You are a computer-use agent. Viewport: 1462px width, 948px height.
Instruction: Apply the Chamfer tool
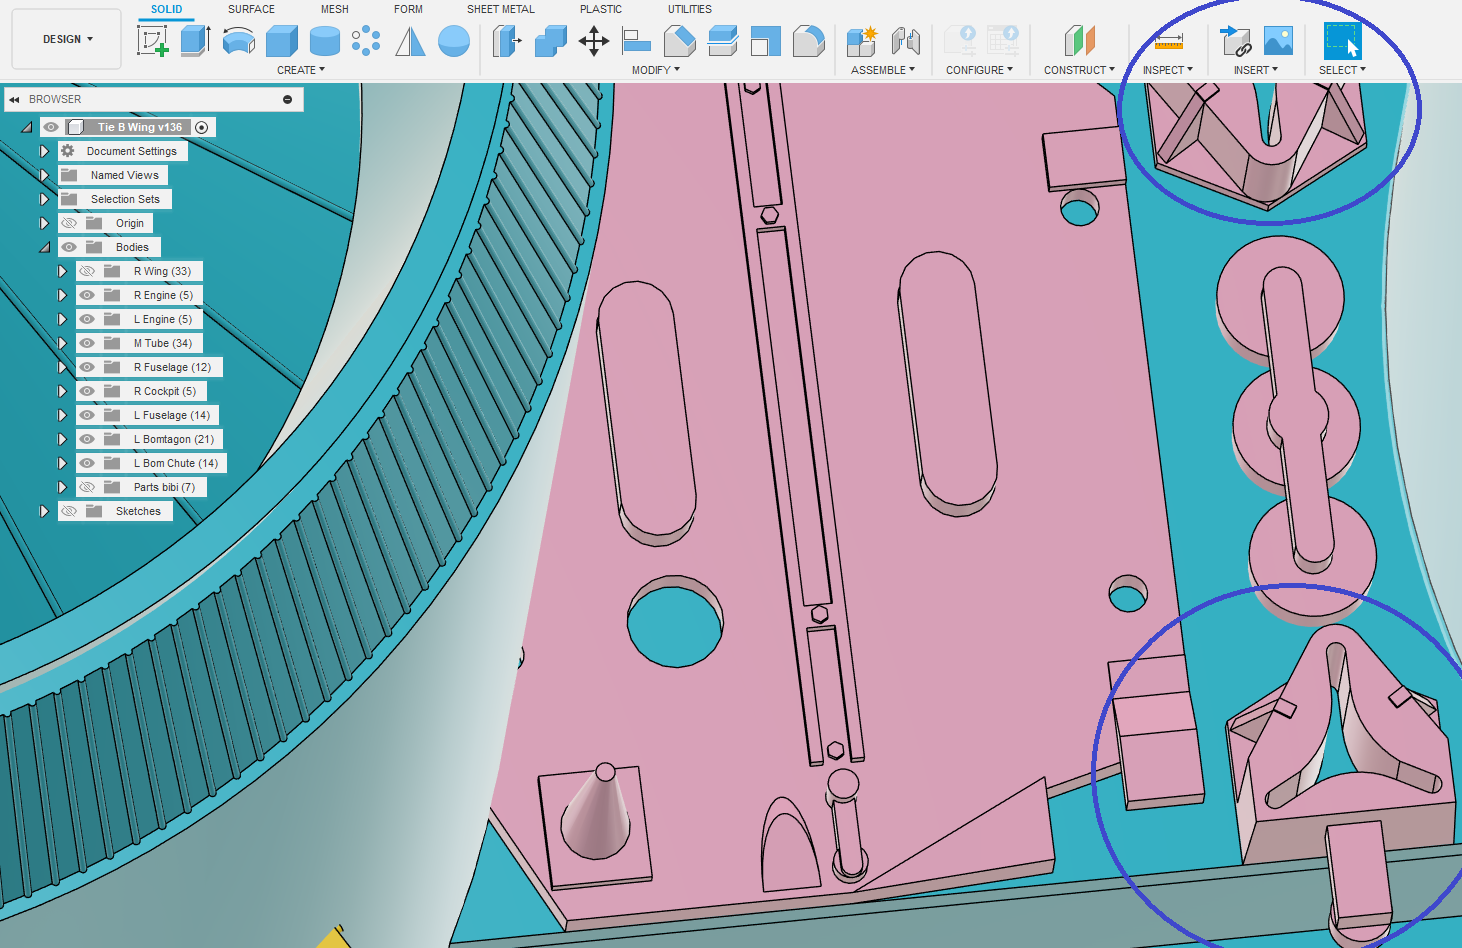680,41
